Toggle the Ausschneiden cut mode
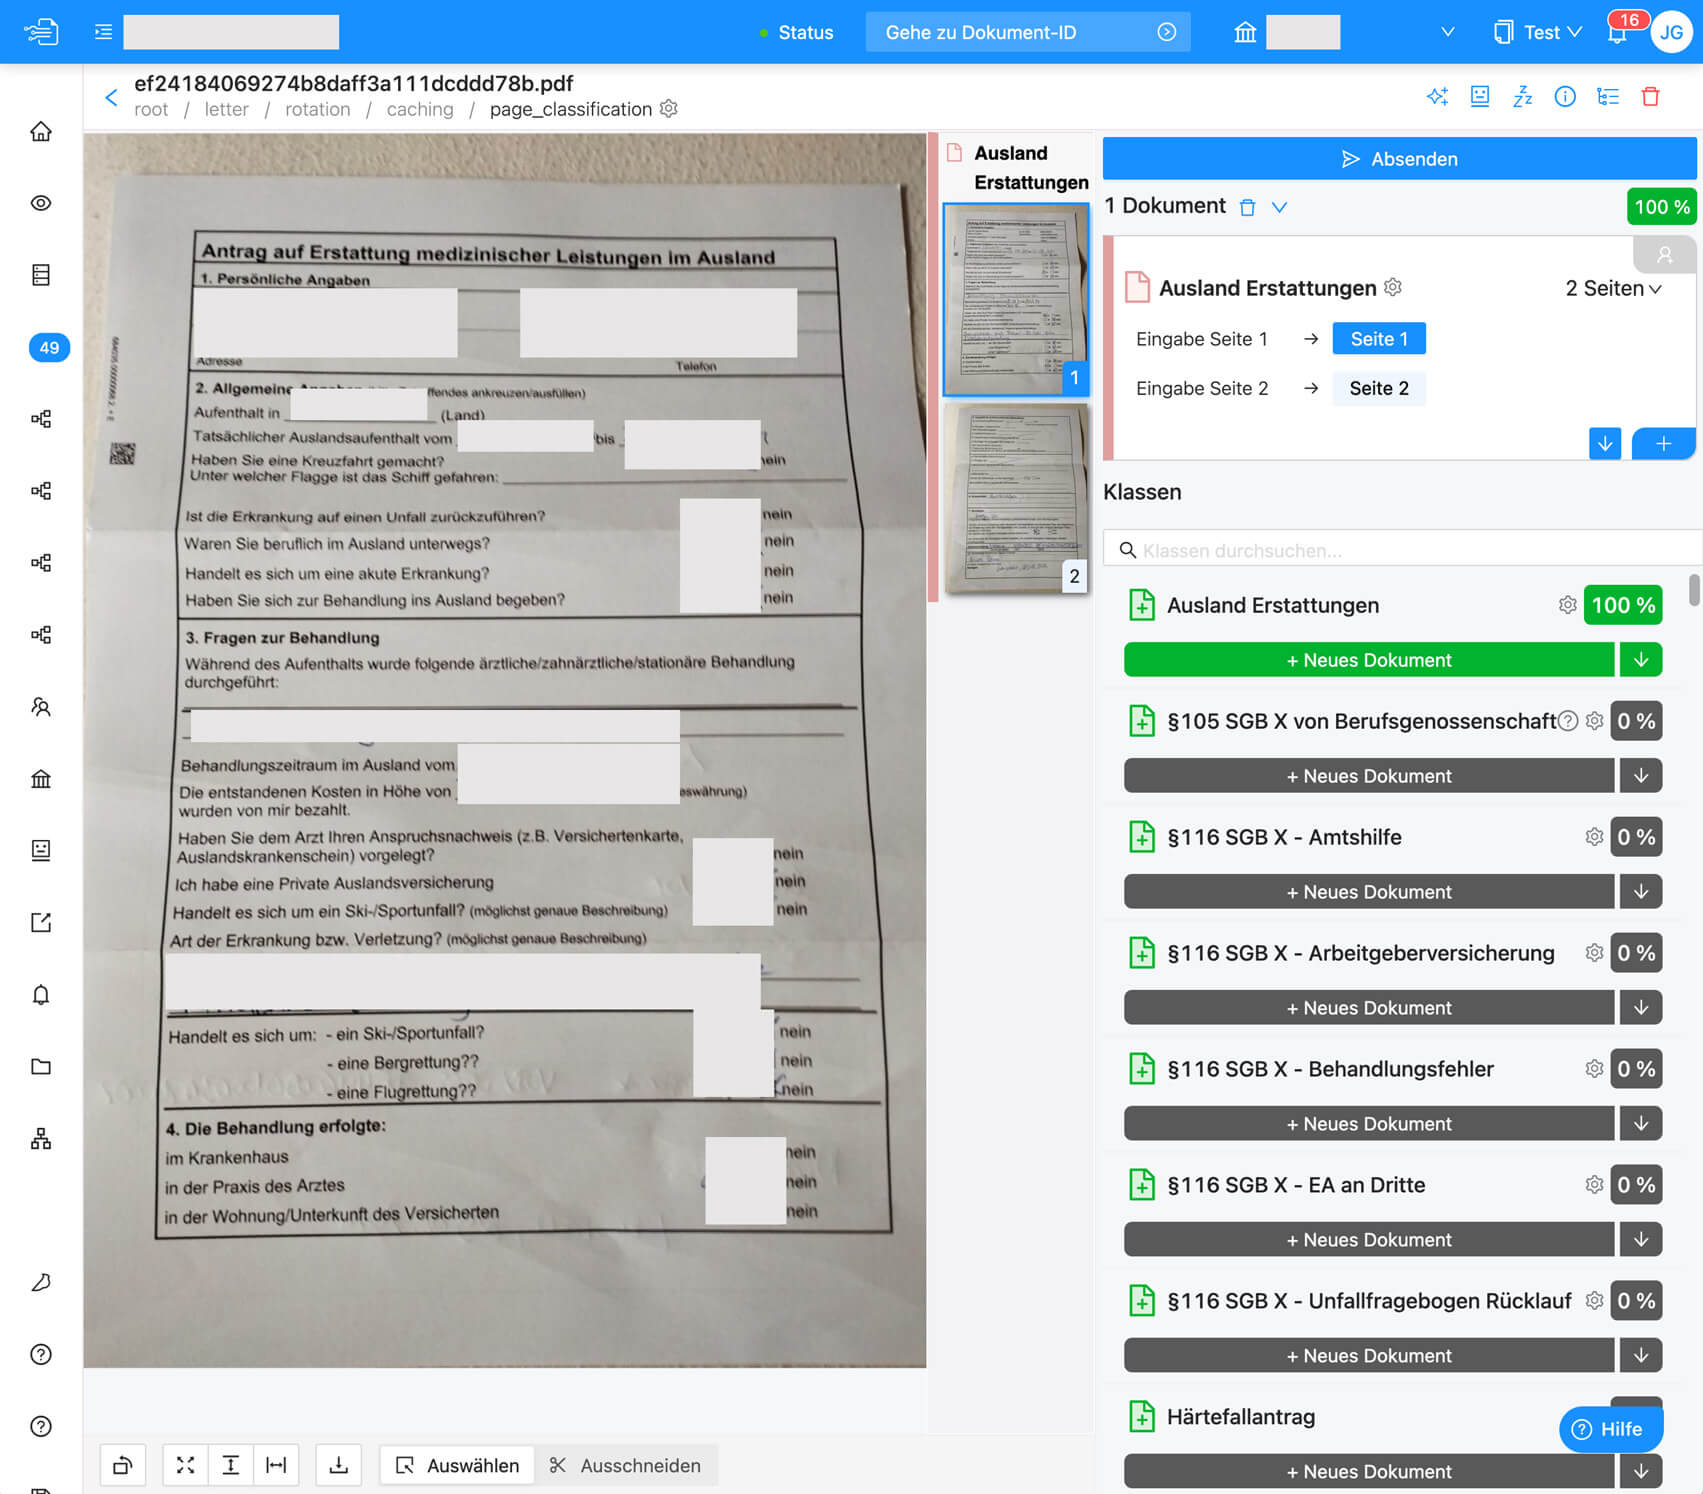The width and height of the screenshot is (1703, 1494). [625, 1465]
